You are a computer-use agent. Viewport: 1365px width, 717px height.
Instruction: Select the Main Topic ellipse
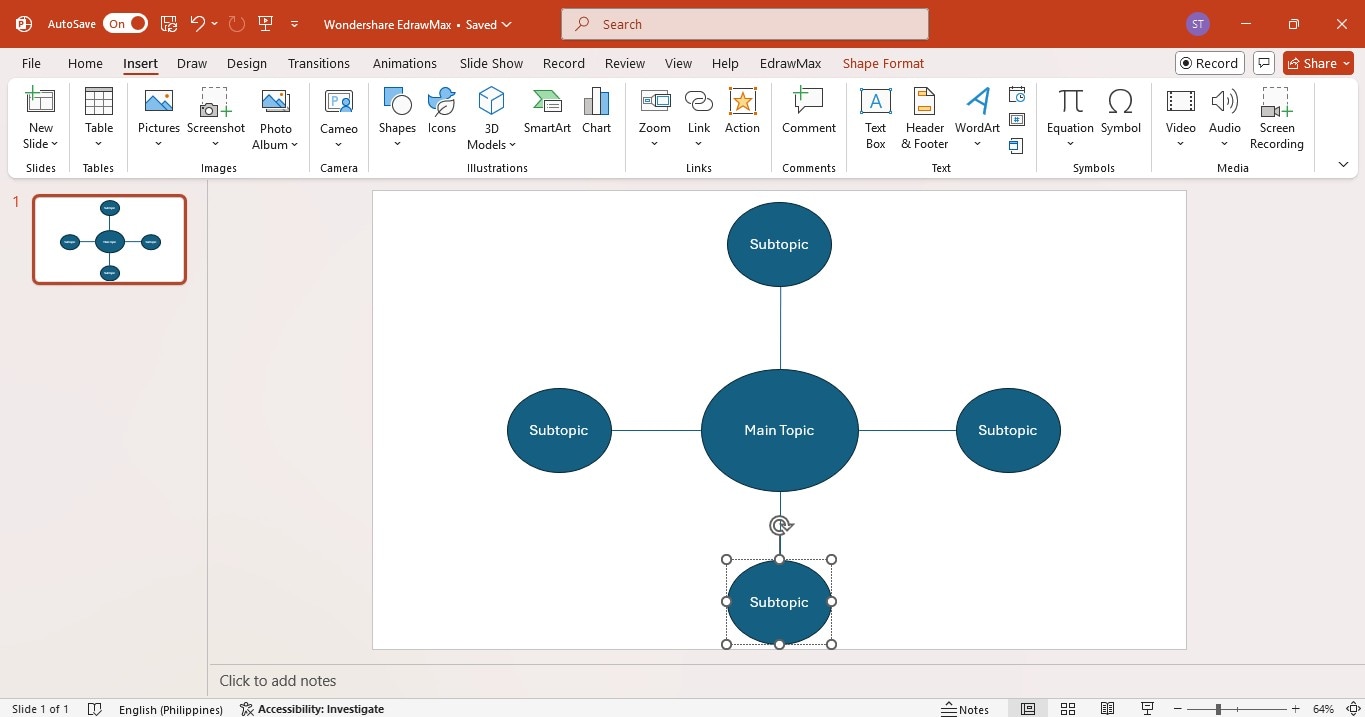tap(780, 430)
